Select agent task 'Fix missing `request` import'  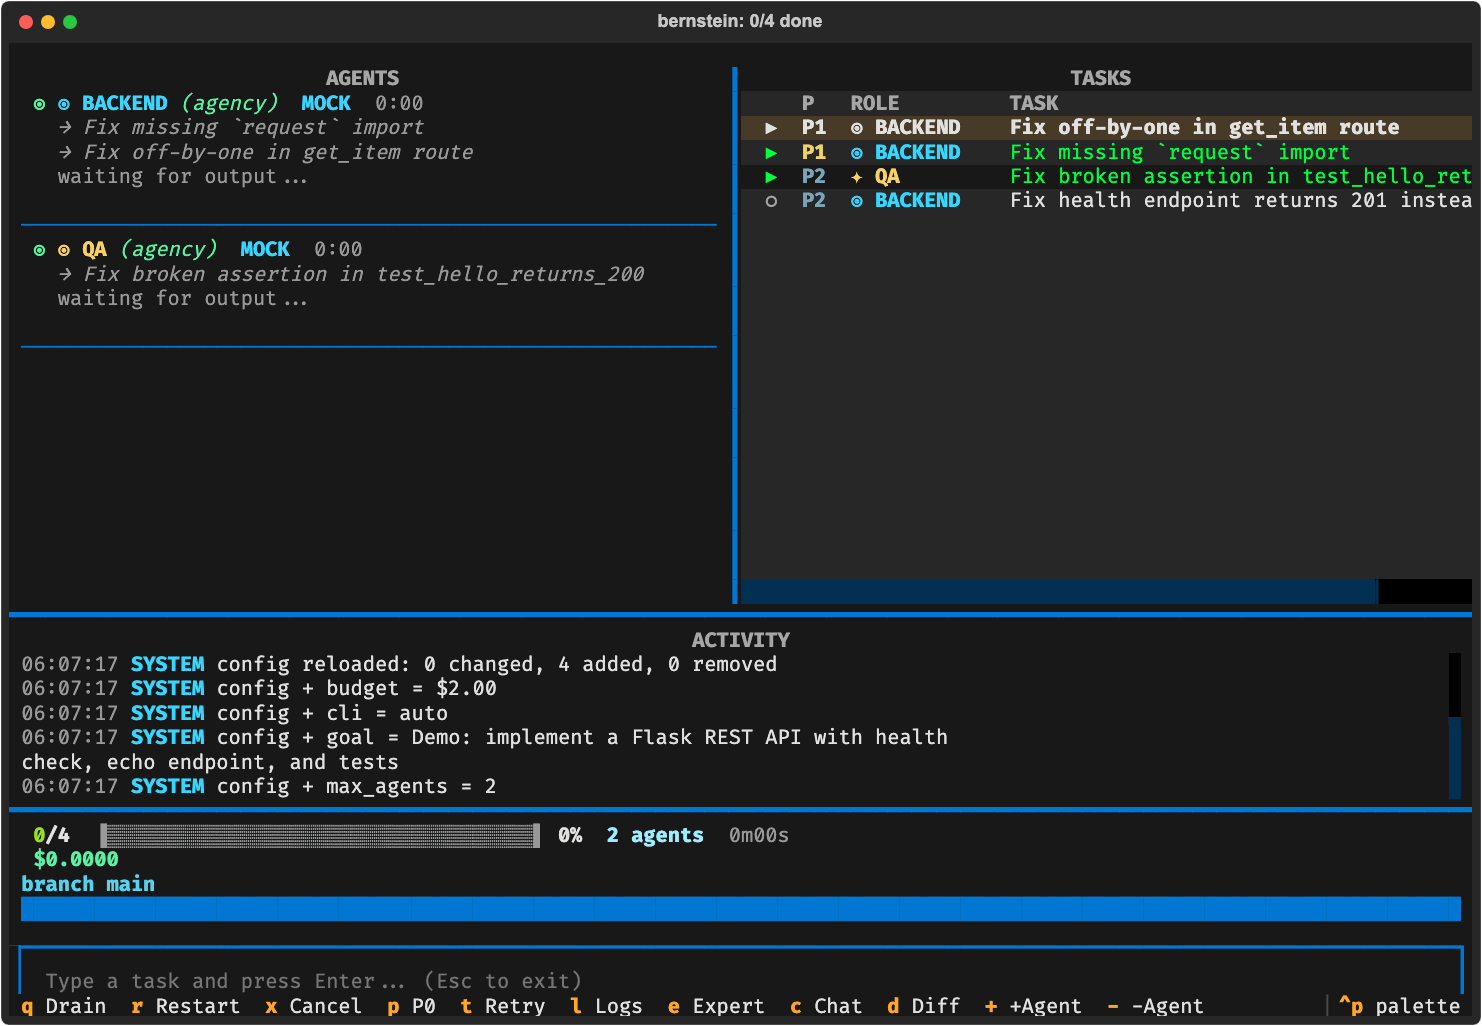pyautogui.click(x=254, y=128)
